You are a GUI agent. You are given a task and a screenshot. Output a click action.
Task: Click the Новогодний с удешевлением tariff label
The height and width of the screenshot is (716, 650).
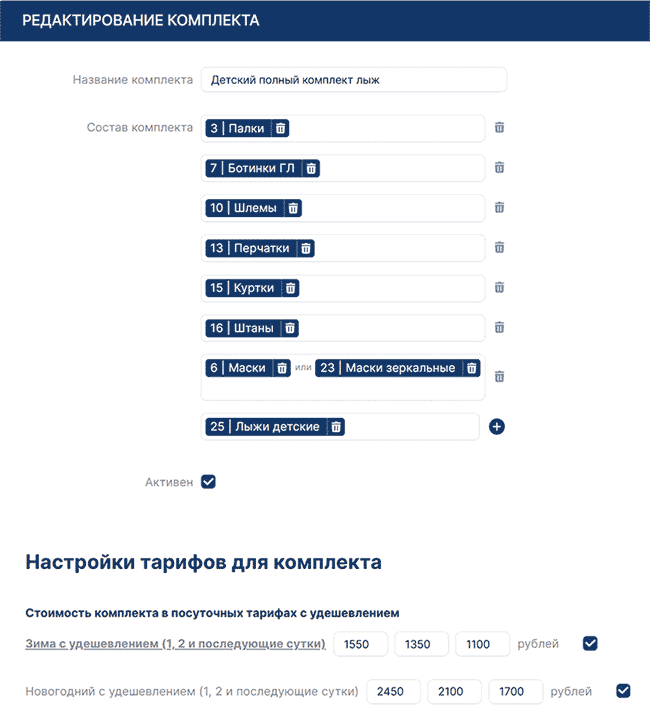coord(192,691)
